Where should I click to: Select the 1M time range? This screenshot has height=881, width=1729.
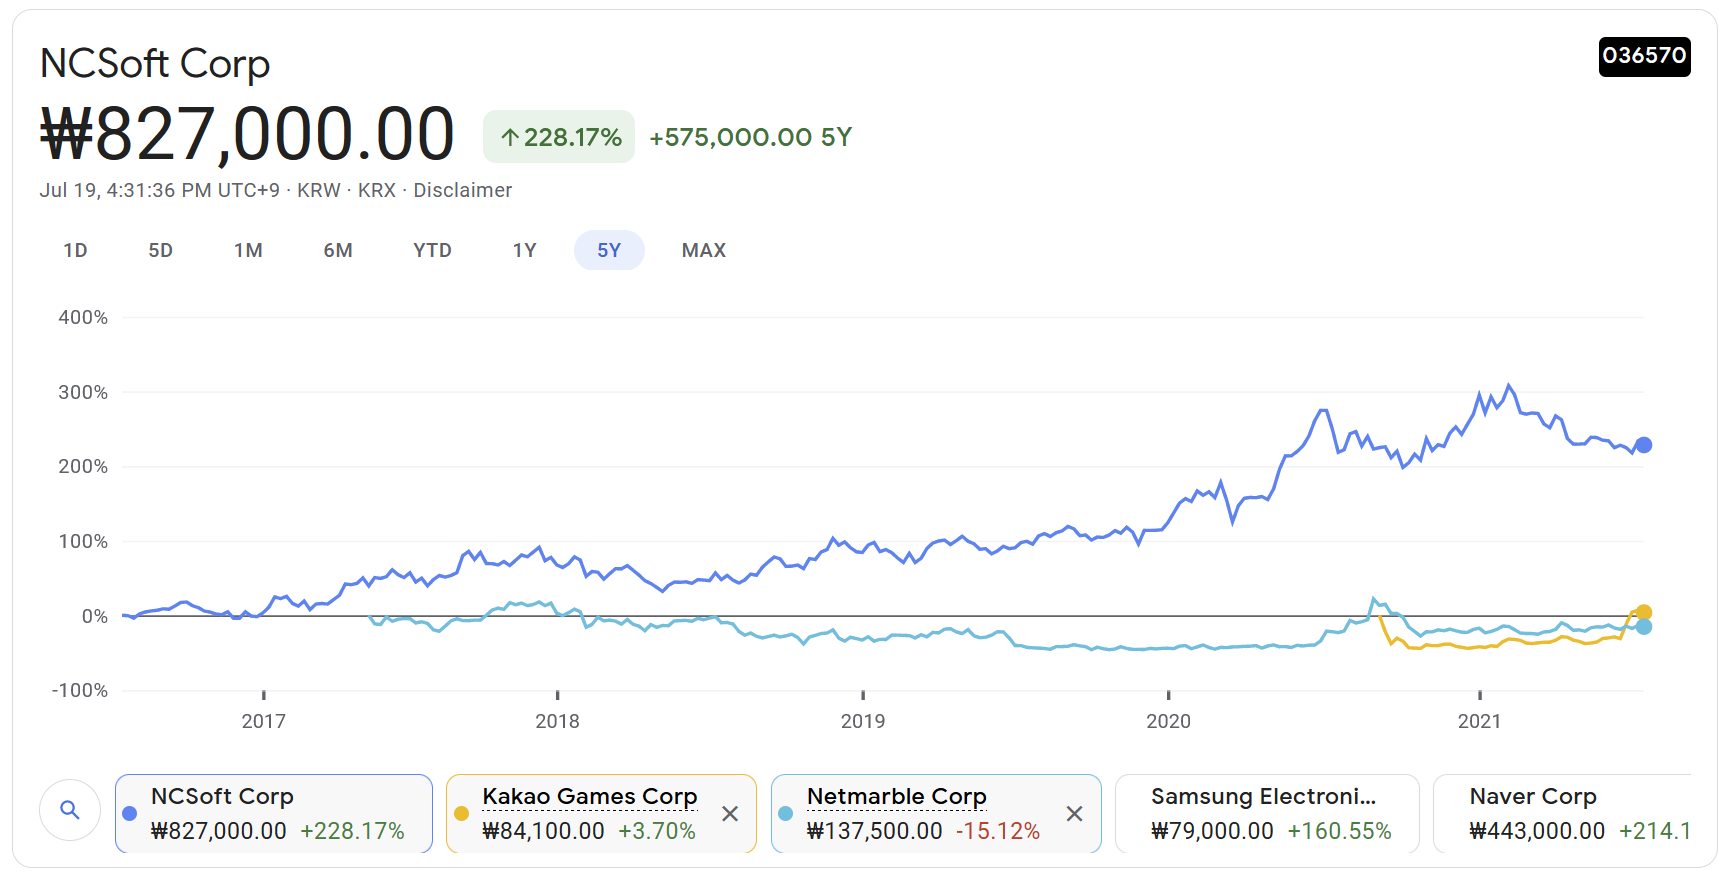click(x=248, y=250)
